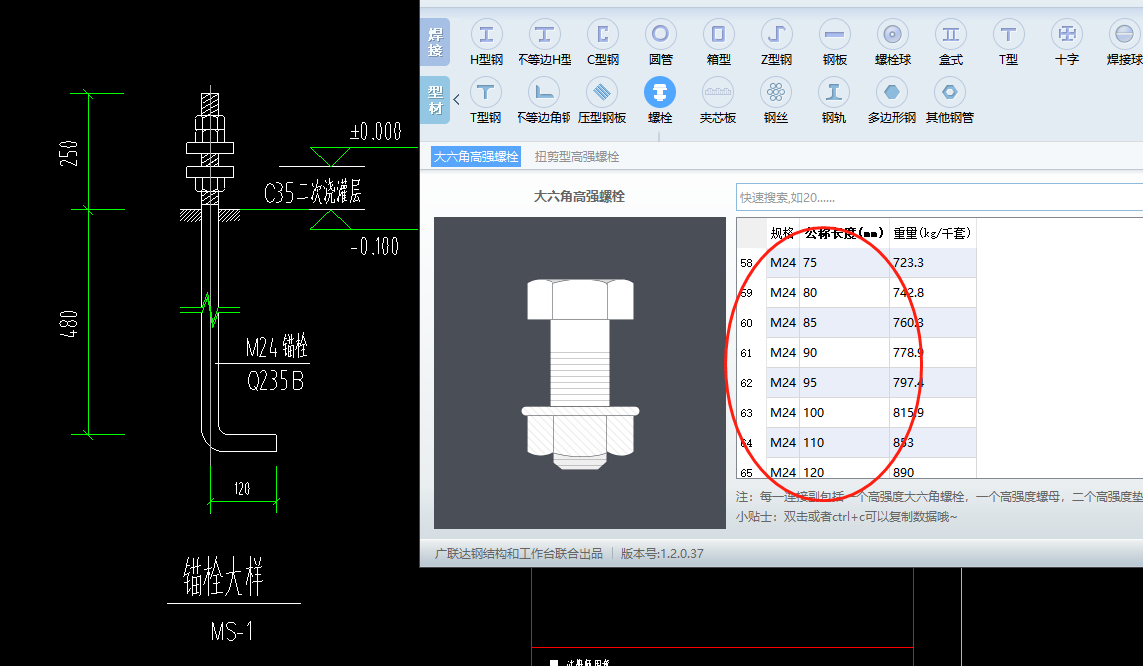The image size is (1143, 666).
Task: Click the 锚栓大样 title in CAD drawing
Action: coord(223,576)
